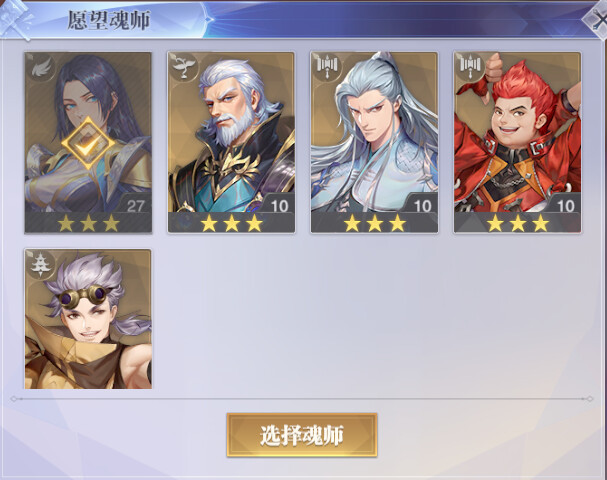
Task: Click the level 10 badge on the bearded elder card
Action: point(279,206)
